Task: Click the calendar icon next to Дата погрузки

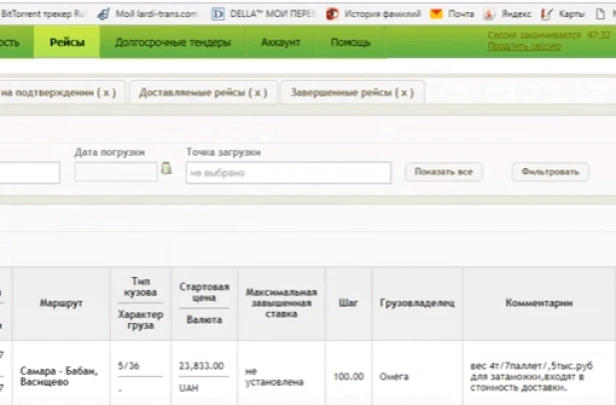Action: 166,170
